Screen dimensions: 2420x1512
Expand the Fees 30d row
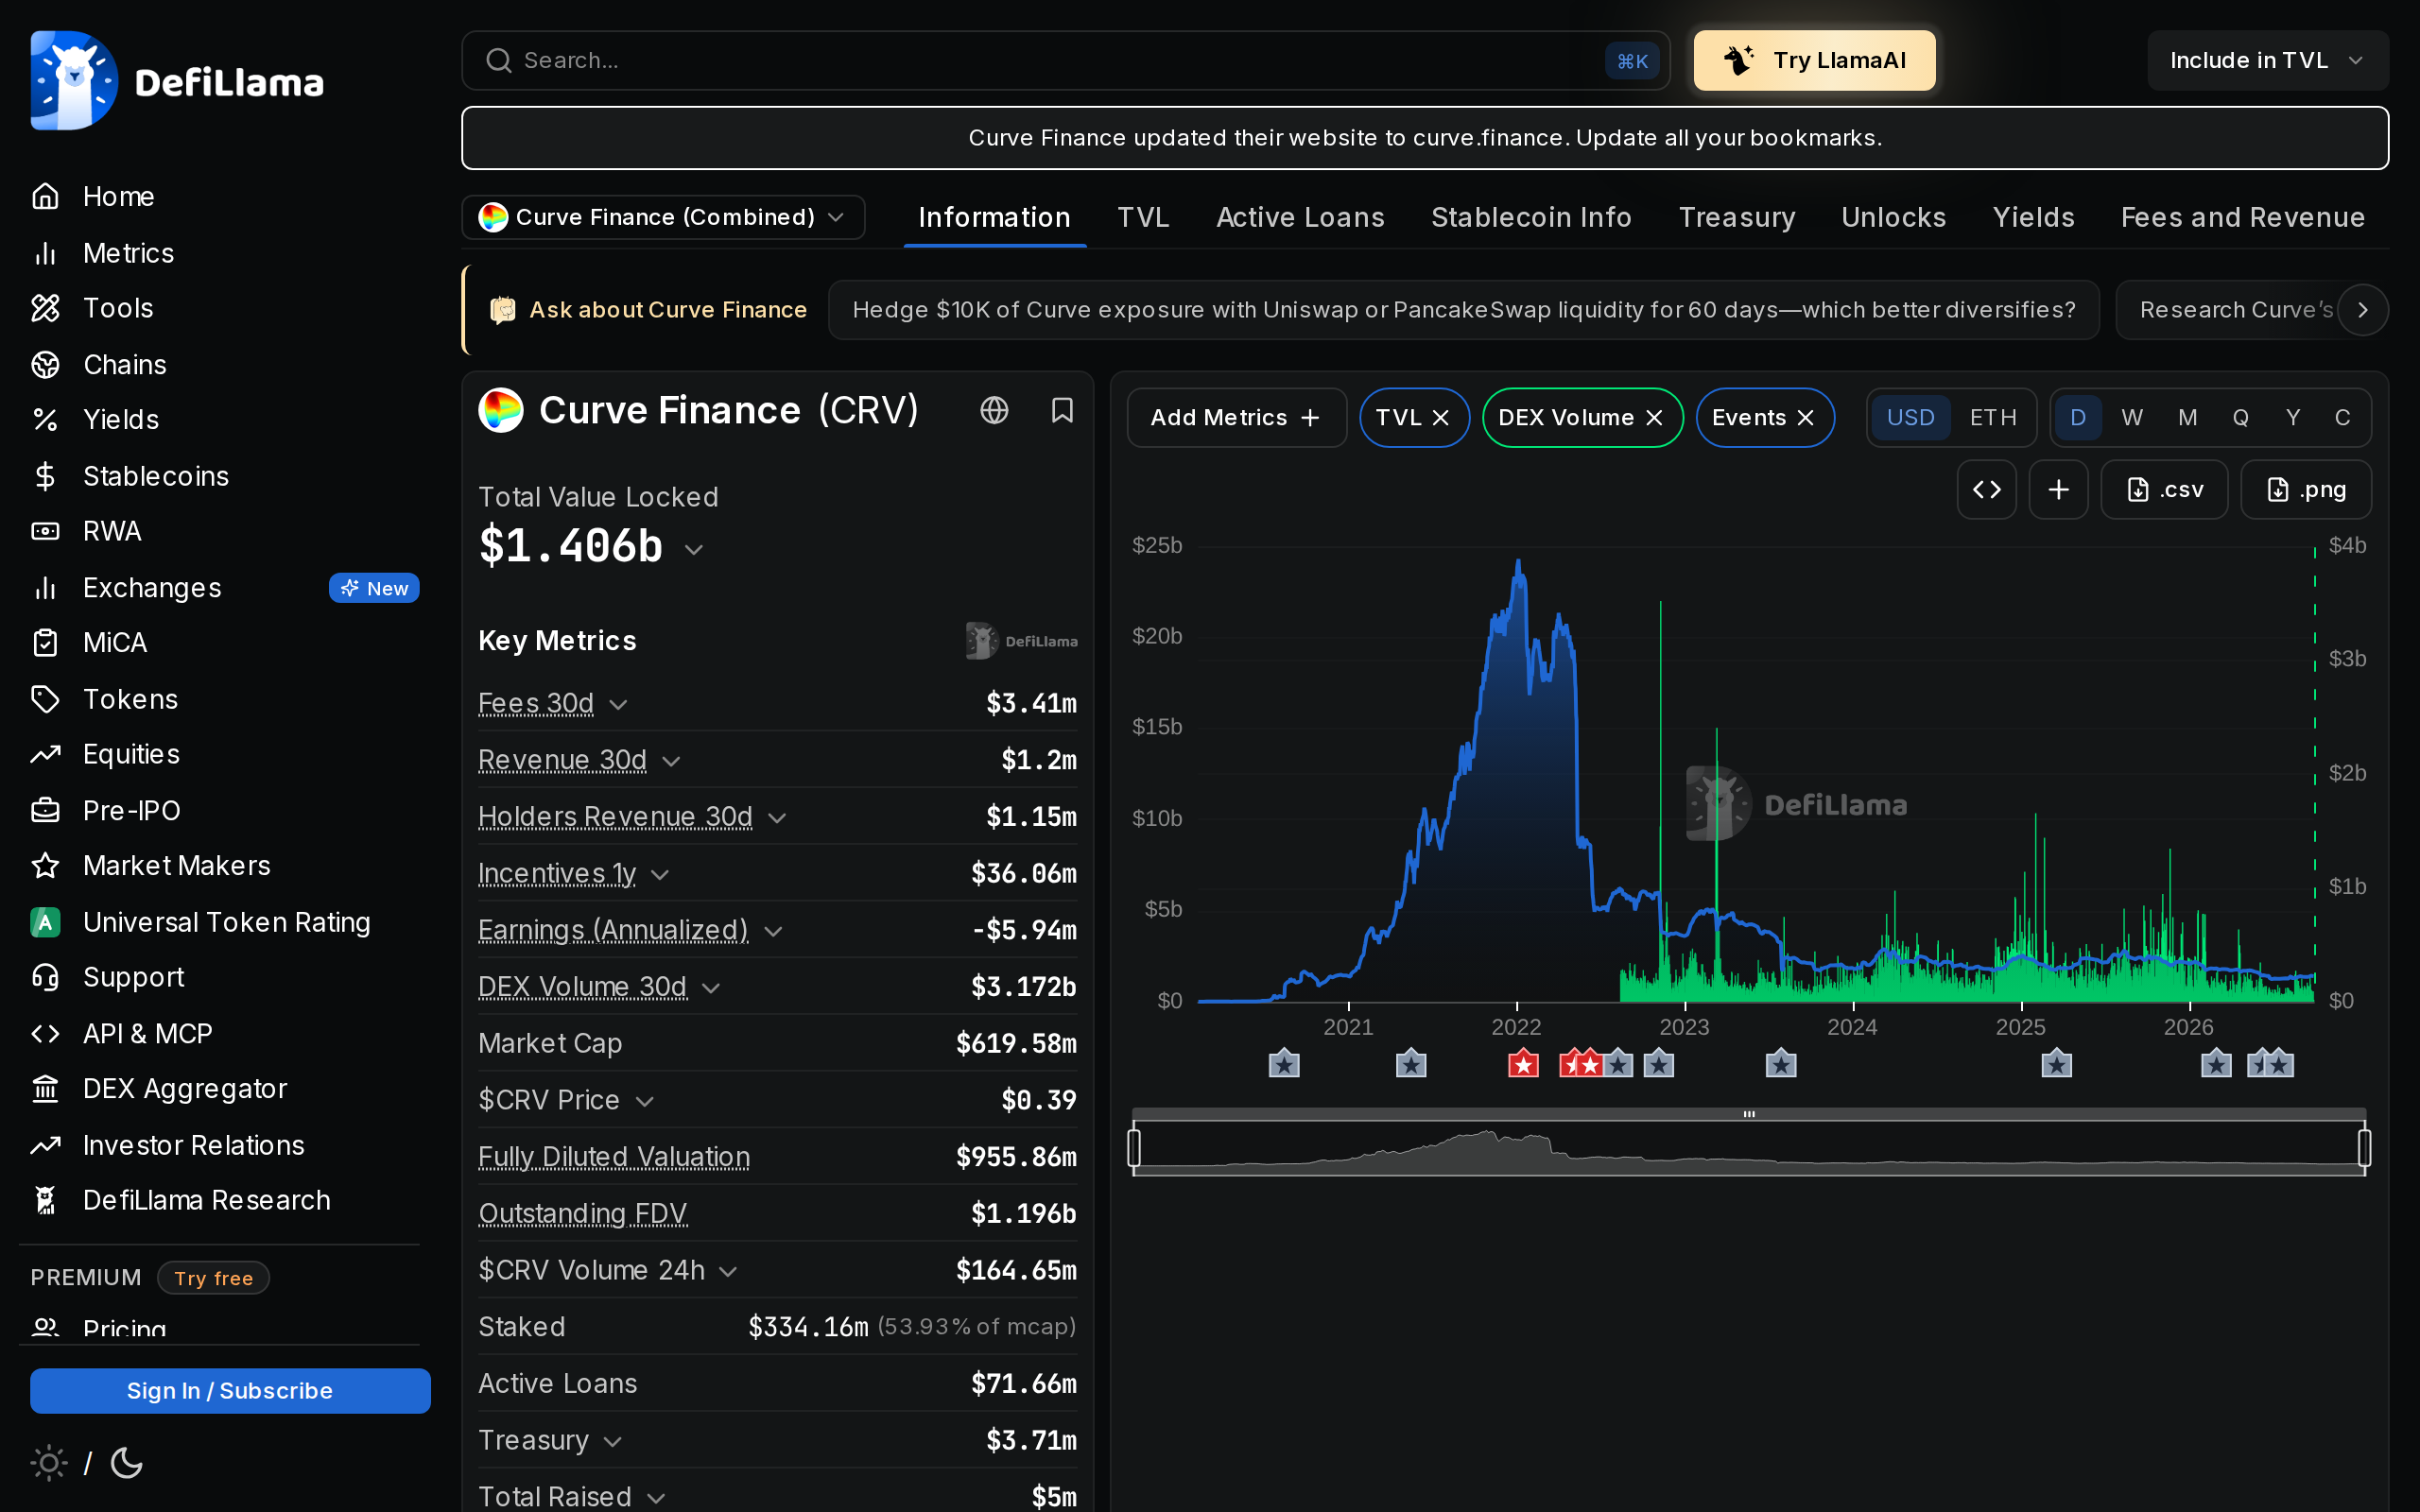618,705
